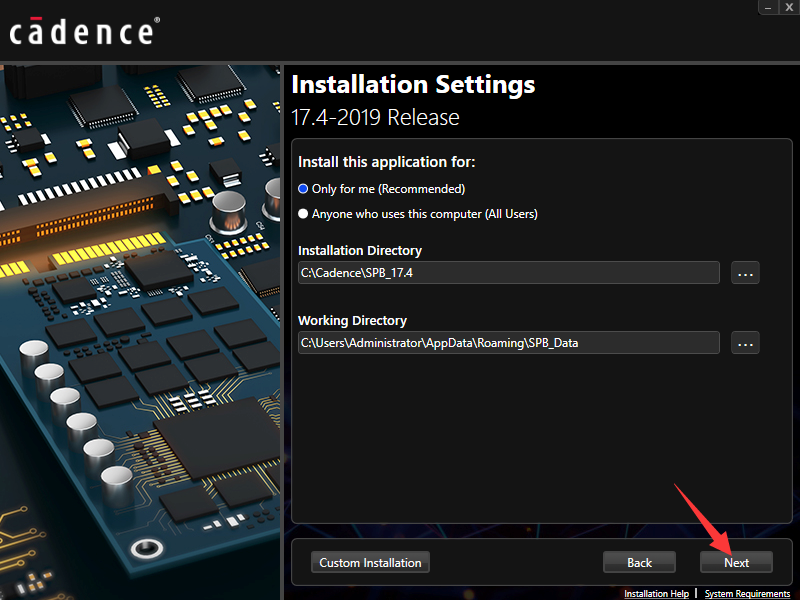Screen dimensions: 800x600
Task: Browse for the Working Directory folder
Action: (x=745, y=343)
